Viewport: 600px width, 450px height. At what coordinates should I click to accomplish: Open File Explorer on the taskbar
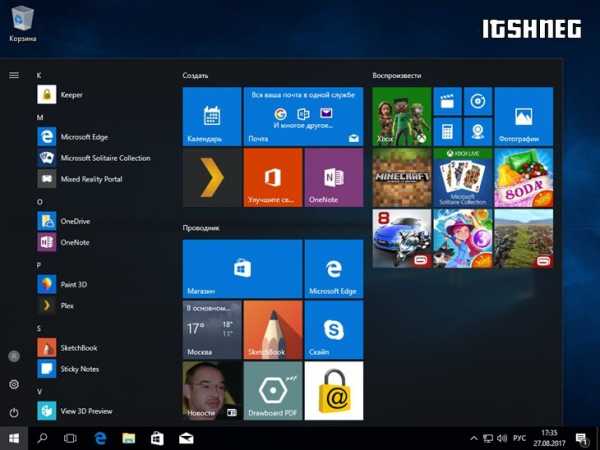pyautogui.click(x=129, y=439)
